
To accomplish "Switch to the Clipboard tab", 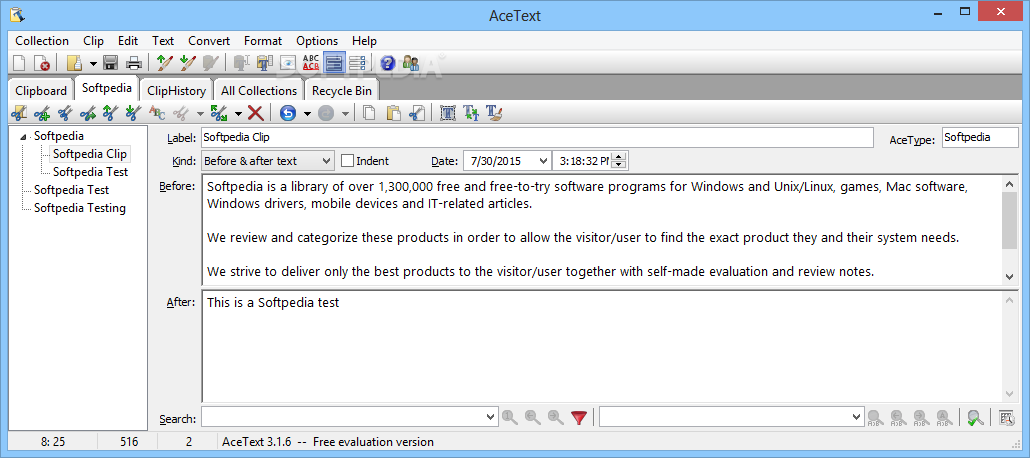I will 41,91.
